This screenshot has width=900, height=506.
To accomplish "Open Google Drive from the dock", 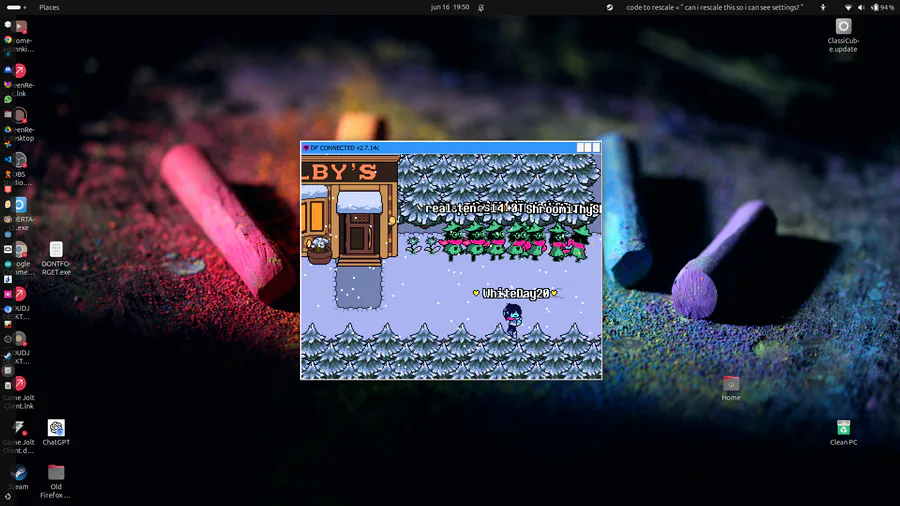I will coord(7,129).
